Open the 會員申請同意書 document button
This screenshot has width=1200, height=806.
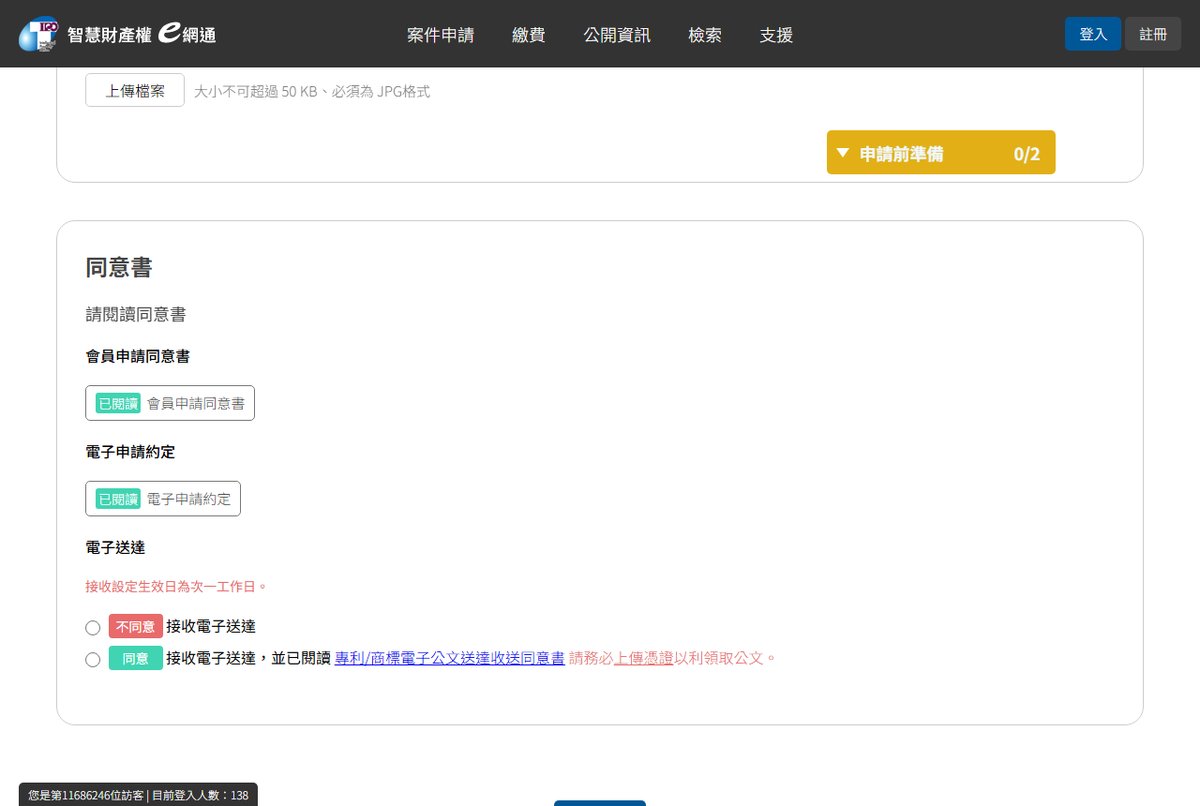(x=170, y=403)
